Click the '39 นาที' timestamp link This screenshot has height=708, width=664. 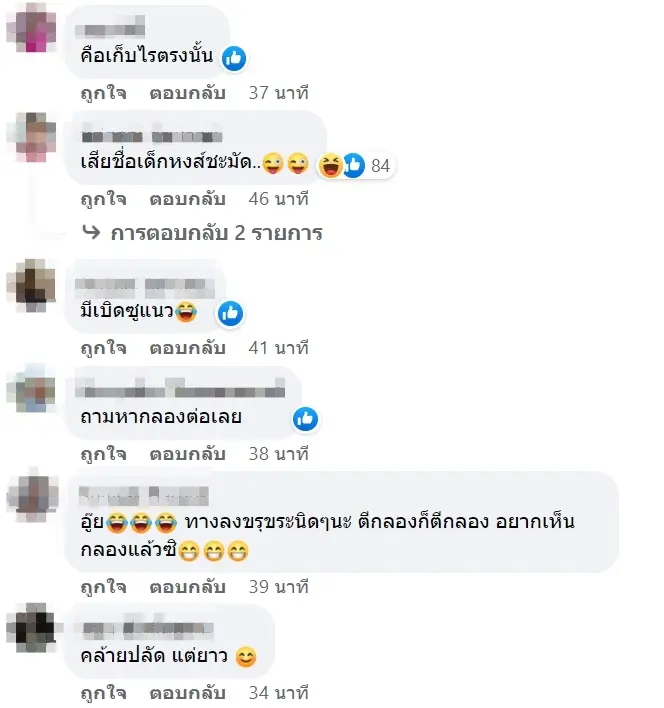[x=279, y=587]
